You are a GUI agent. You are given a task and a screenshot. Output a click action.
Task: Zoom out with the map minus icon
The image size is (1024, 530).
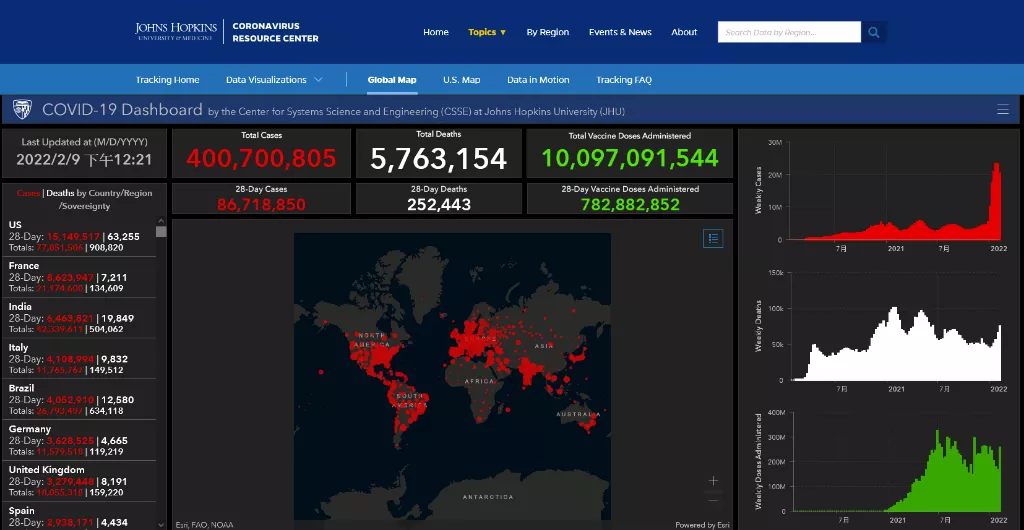coord(713,501)
